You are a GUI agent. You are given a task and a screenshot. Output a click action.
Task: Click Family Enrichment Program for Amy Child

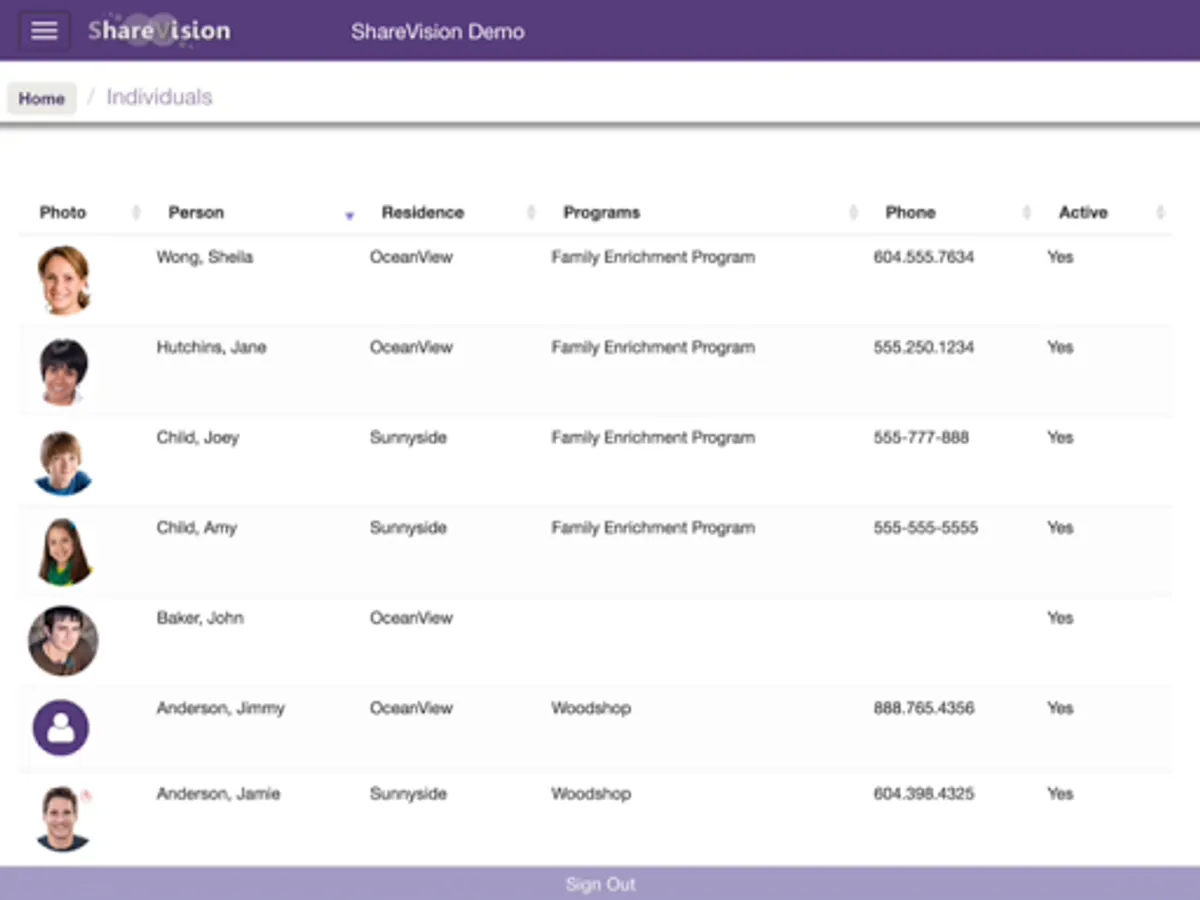(653, 527)
